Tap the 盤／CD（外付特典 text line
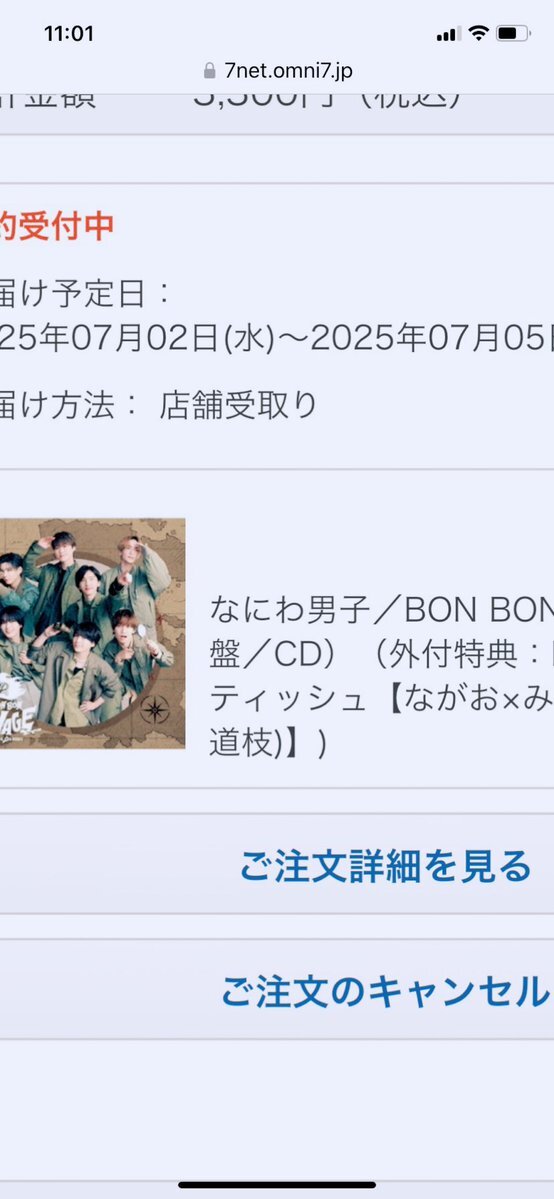The width and height of the screenshot is (554, 1199). (381, 655)
